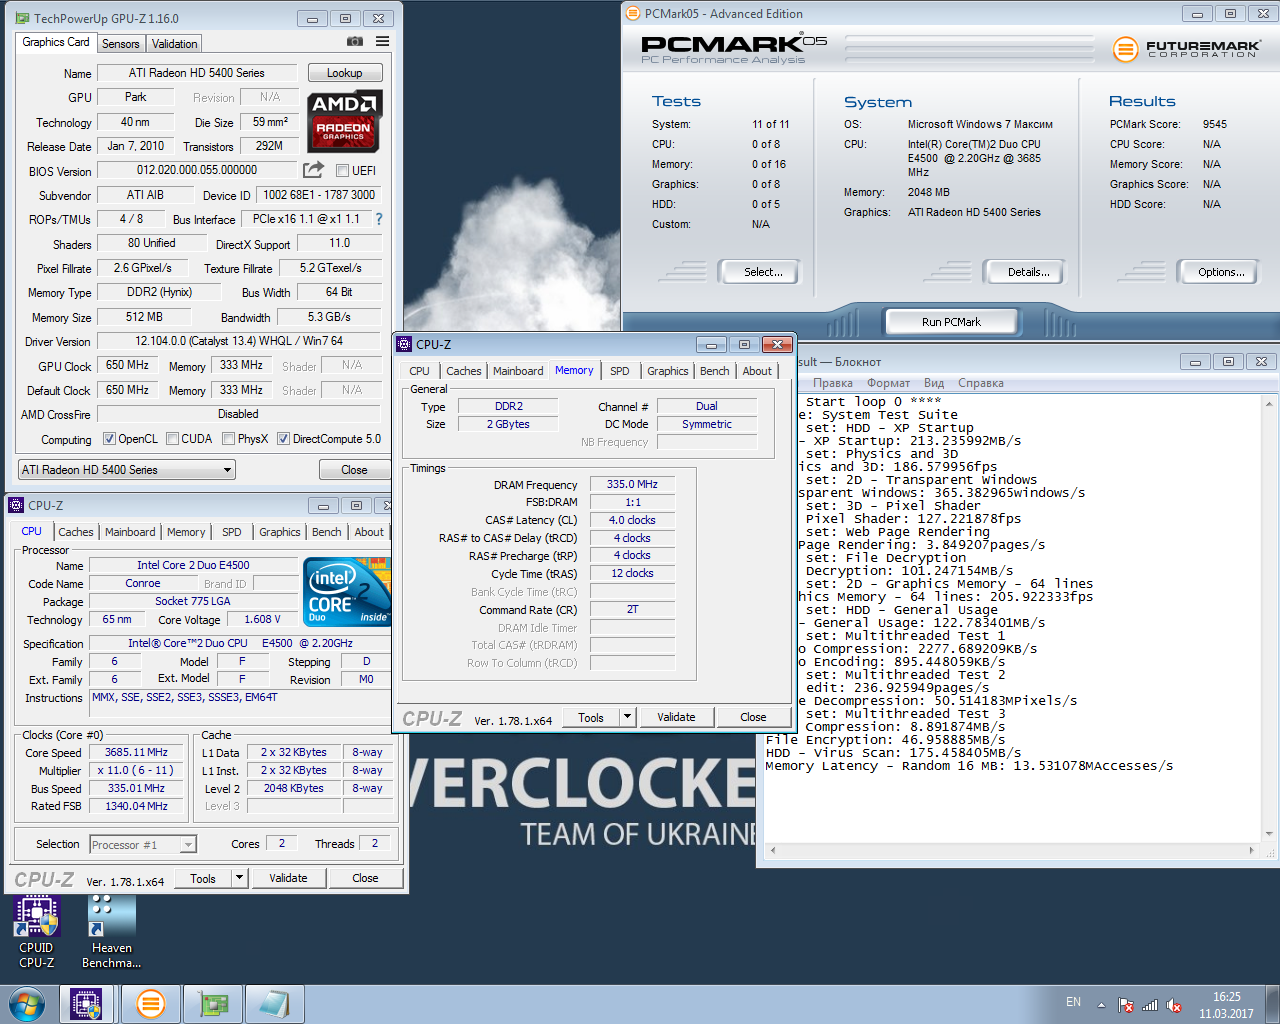Click the GPU-Z title bar icon
The width and height of the screenshot is (1280, 1024).
point(22,18)
